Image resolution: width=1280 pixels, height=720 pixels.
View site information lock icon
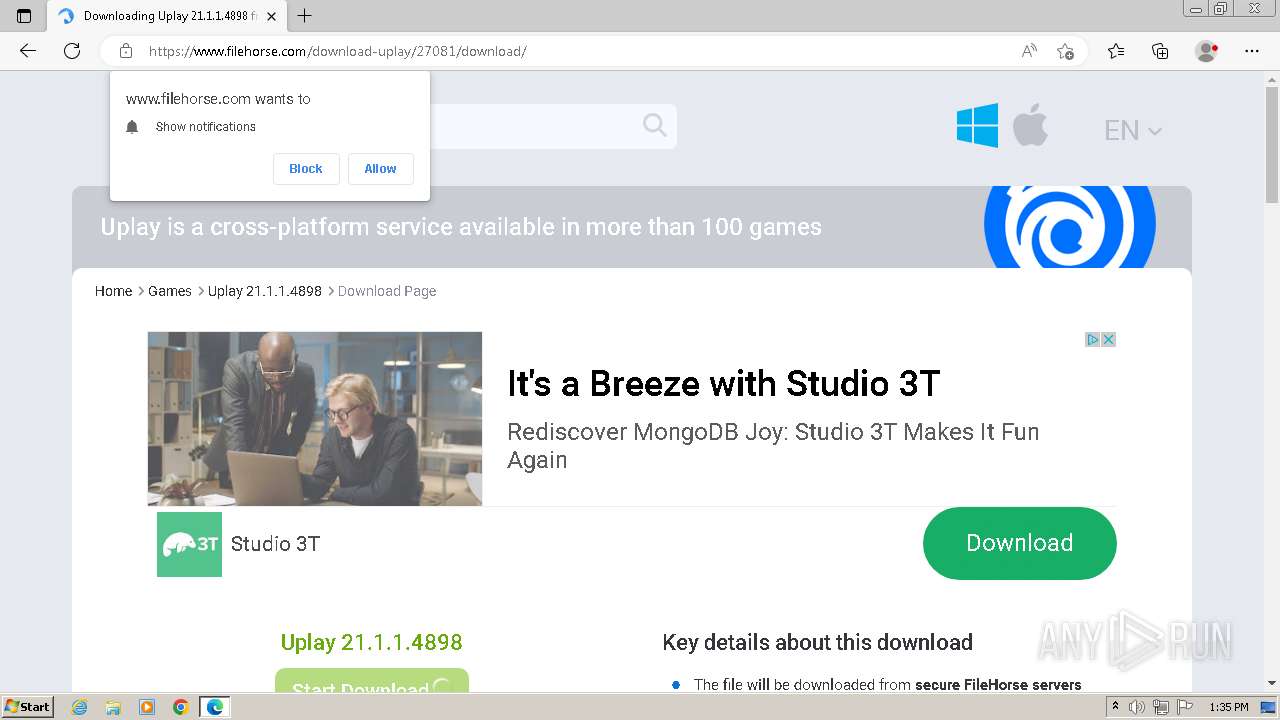(x=126, y=51)
